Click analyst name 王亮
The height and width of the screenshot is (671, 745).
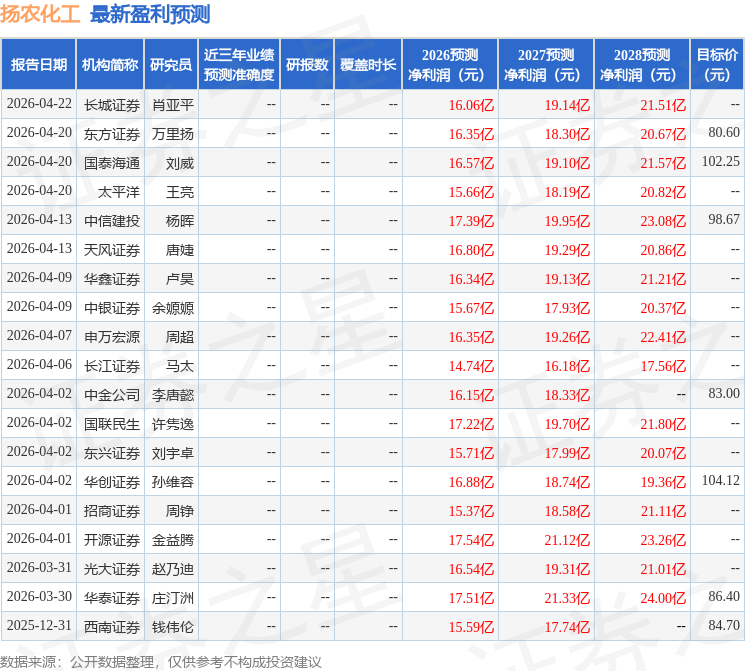coord(180,192)
